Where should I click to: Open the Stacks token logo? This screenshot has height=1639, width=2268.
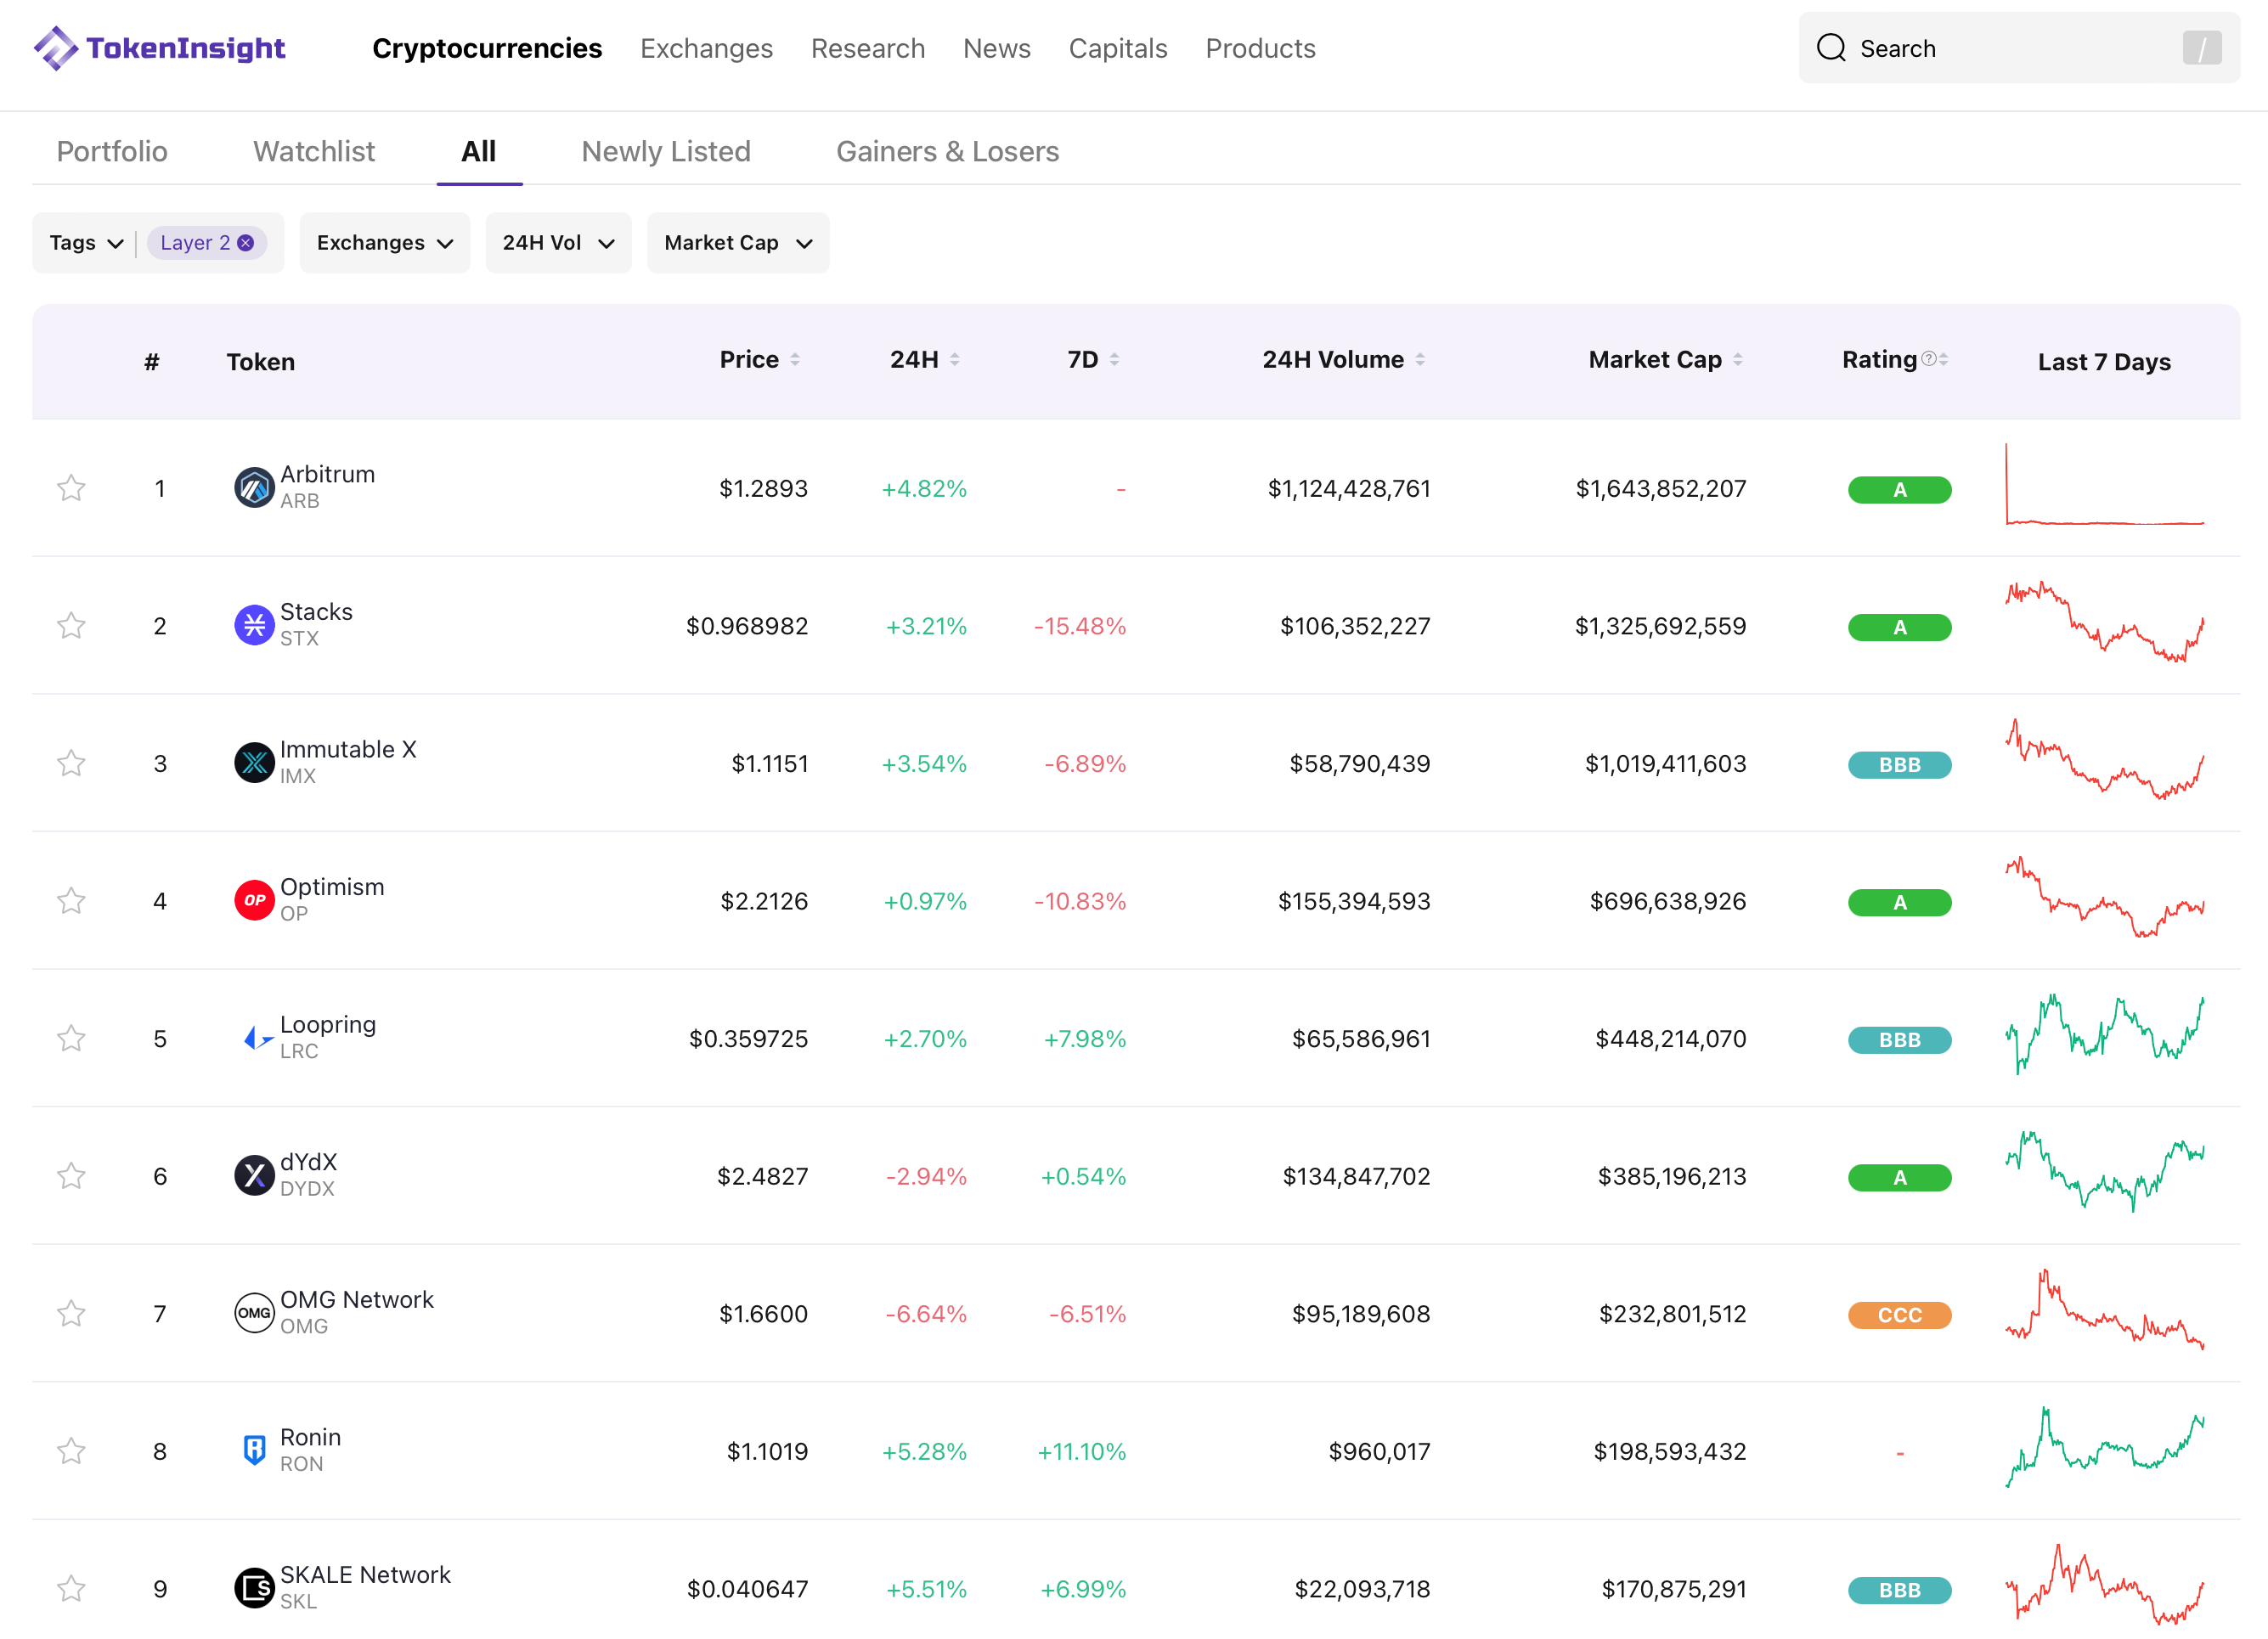click(x=254, y=626)
